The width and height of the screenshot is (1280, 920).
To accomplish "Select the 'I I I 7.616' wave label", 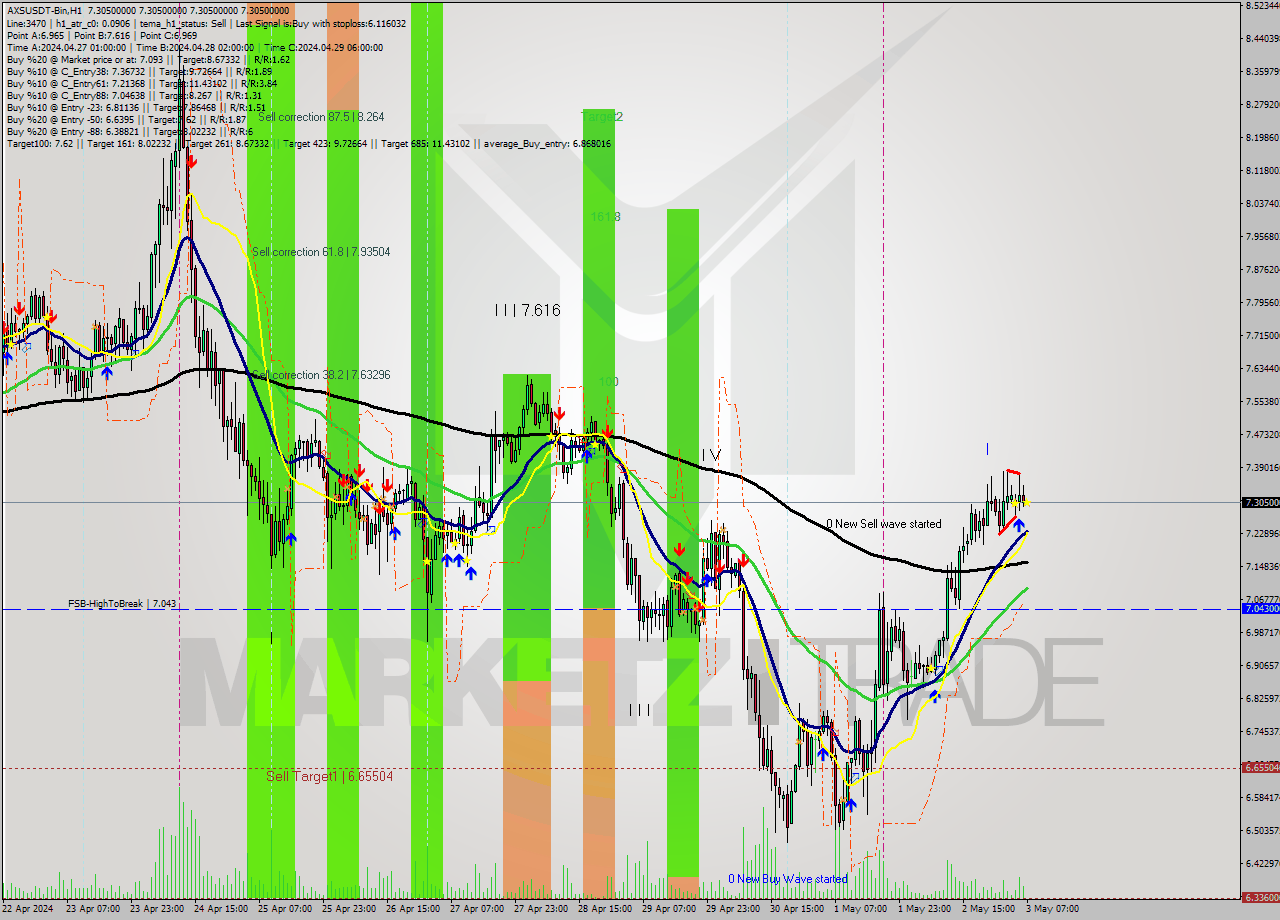I will [527, 311].
